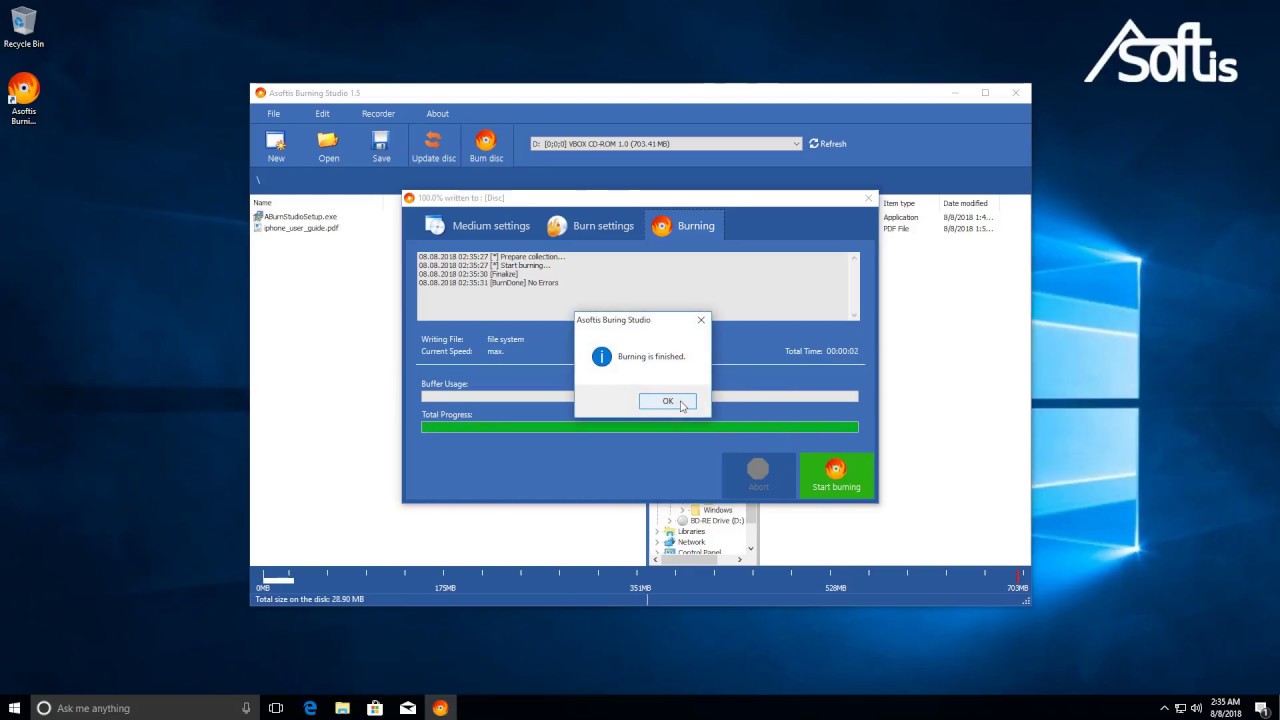Image resolution: width=1280 pixels, height=720 pixels.
Task: Open File Explorer from the taskbar
Action: (342, 708)
